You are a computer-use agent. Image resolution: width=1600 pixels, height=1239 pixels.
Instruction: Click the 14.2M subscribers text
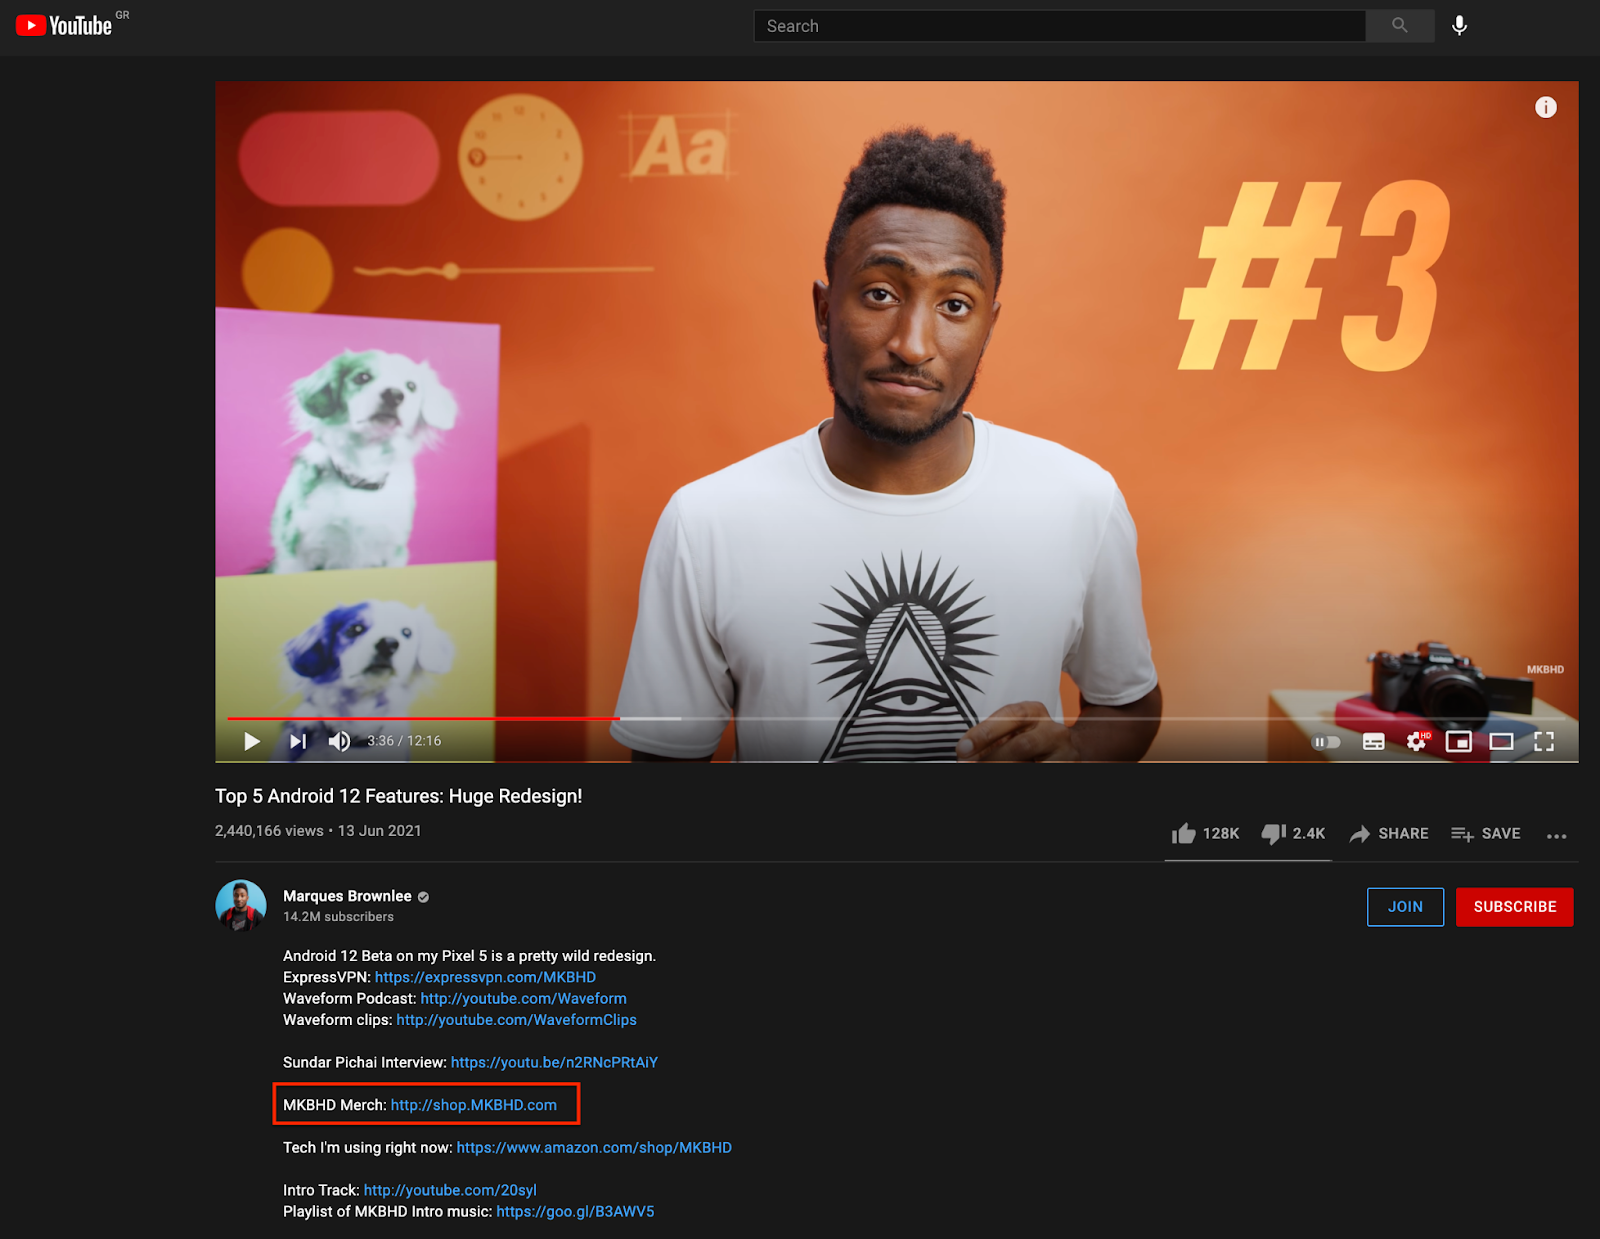coord(338,917)
